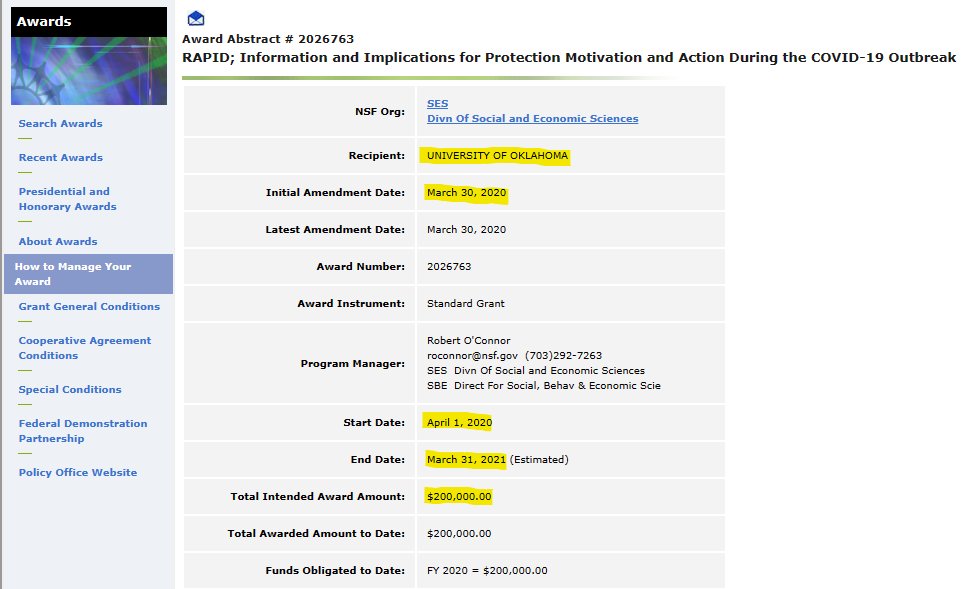Click the Awards banner image
The width and height of the screenshot is (971, 589).
tap(89, 70)
